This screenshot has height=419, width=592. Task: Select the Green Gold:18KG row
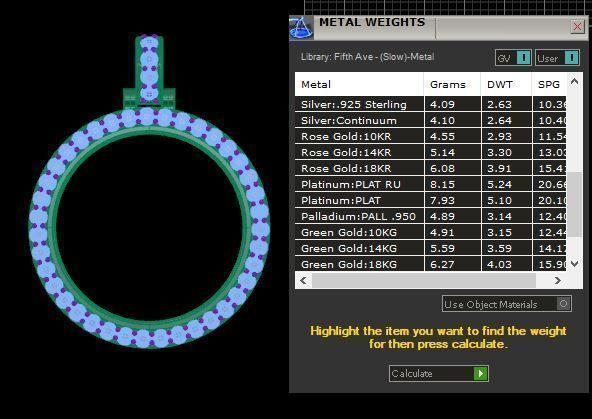tap(430, 264)
